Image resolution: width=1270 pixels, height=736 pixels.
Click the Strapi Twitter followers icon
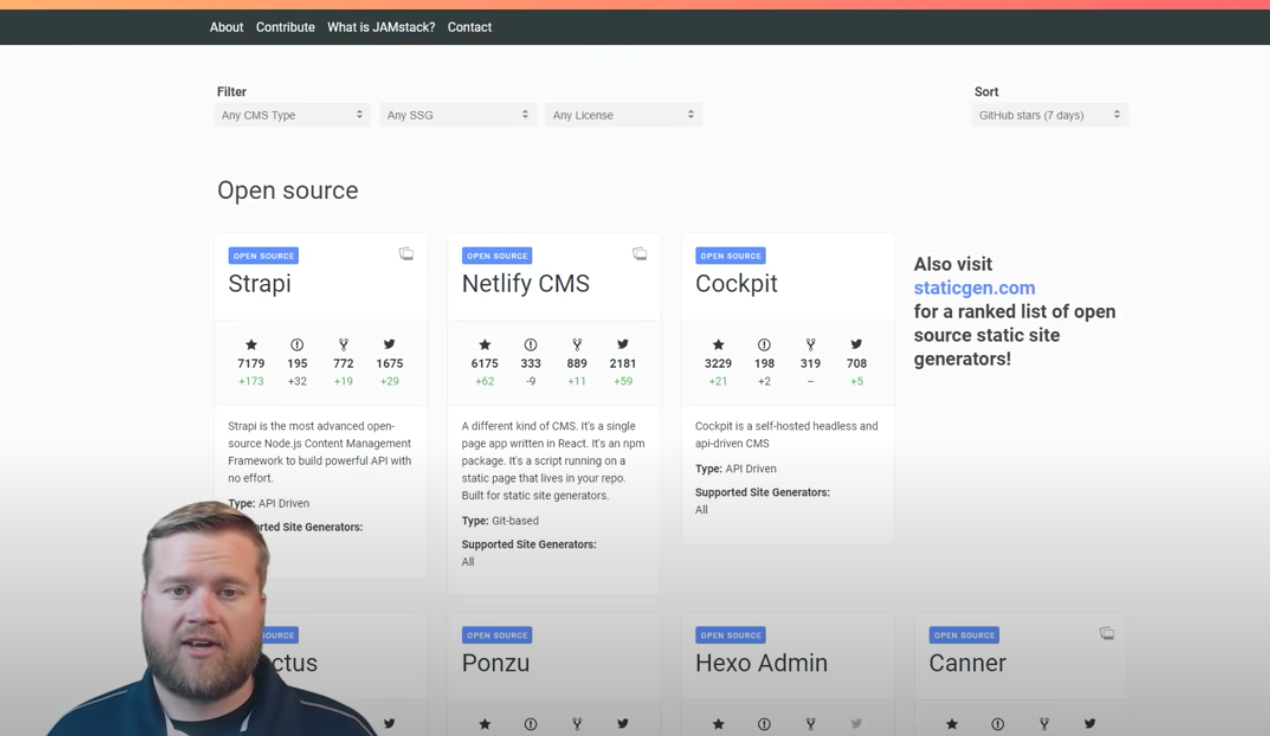389,344
